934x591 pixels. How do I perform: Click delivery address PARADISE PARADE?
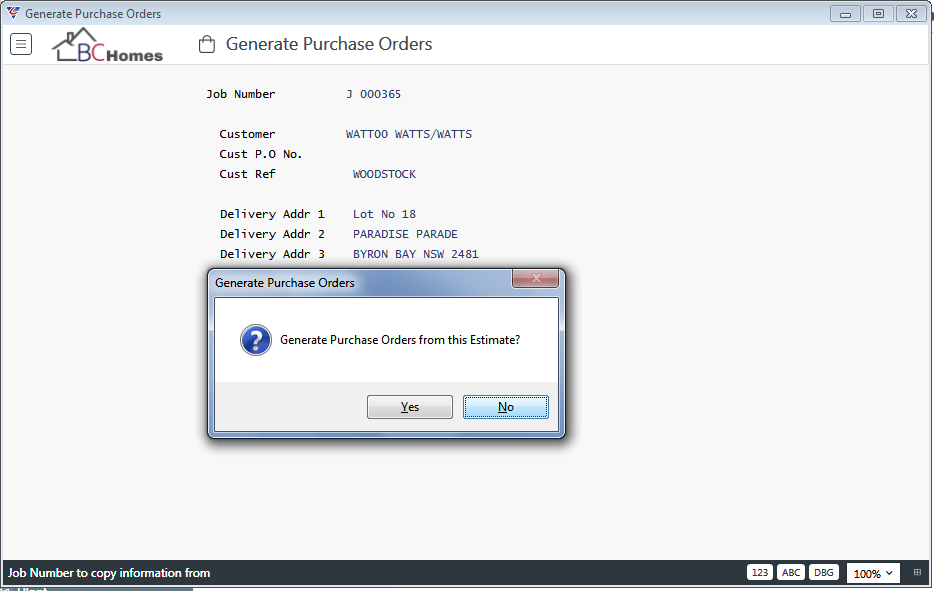(x=405, y=234)
